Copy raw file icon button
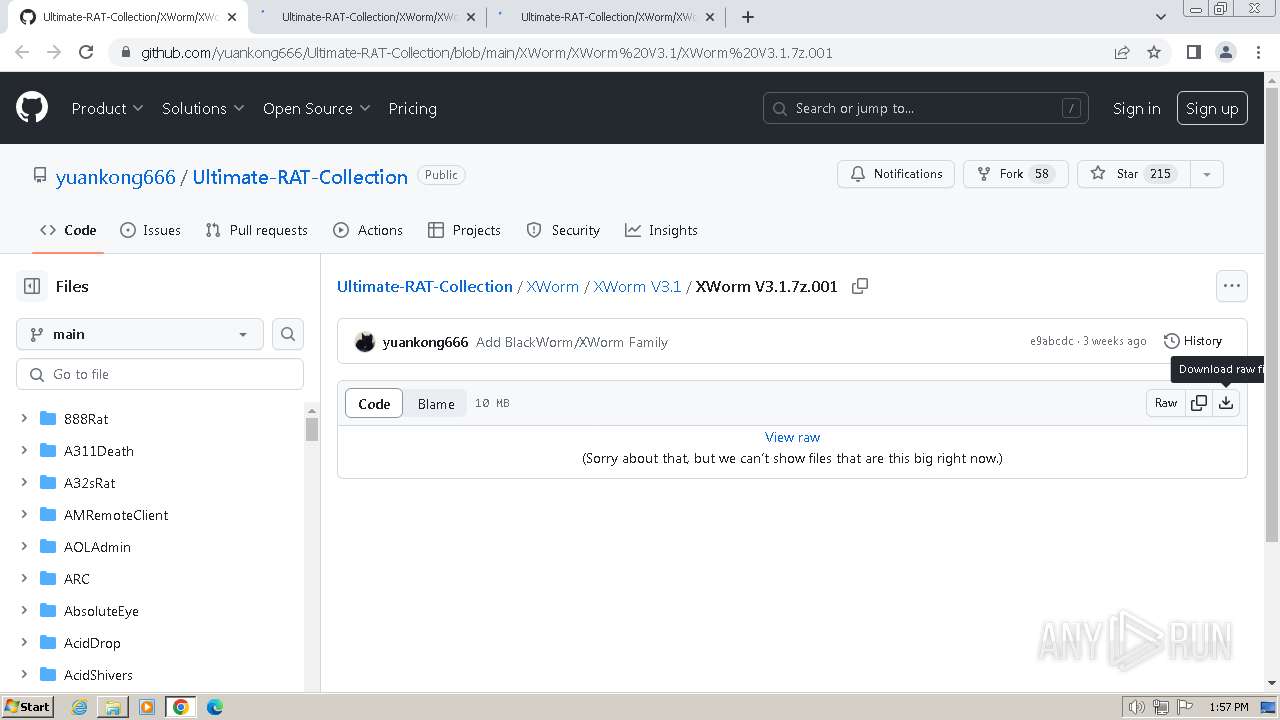The image size is (1280, 720). pyautogui.click(x=1199, y=403)
